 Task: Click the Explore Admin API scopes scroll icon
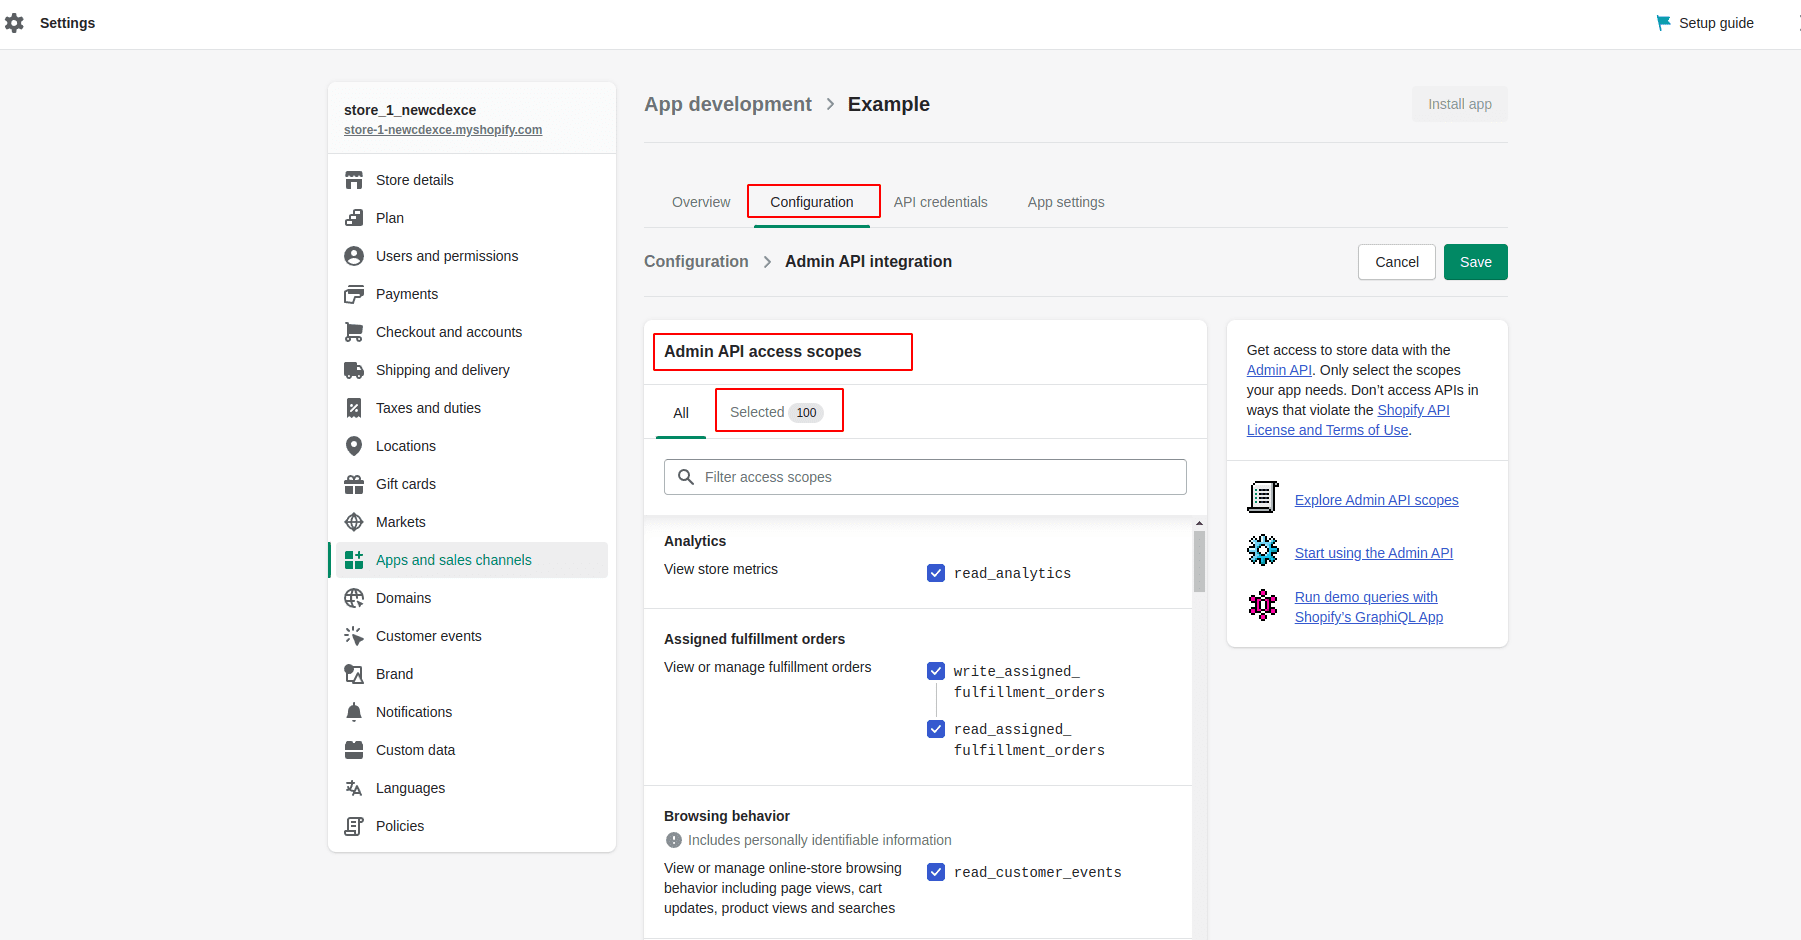coord(1263,497)
